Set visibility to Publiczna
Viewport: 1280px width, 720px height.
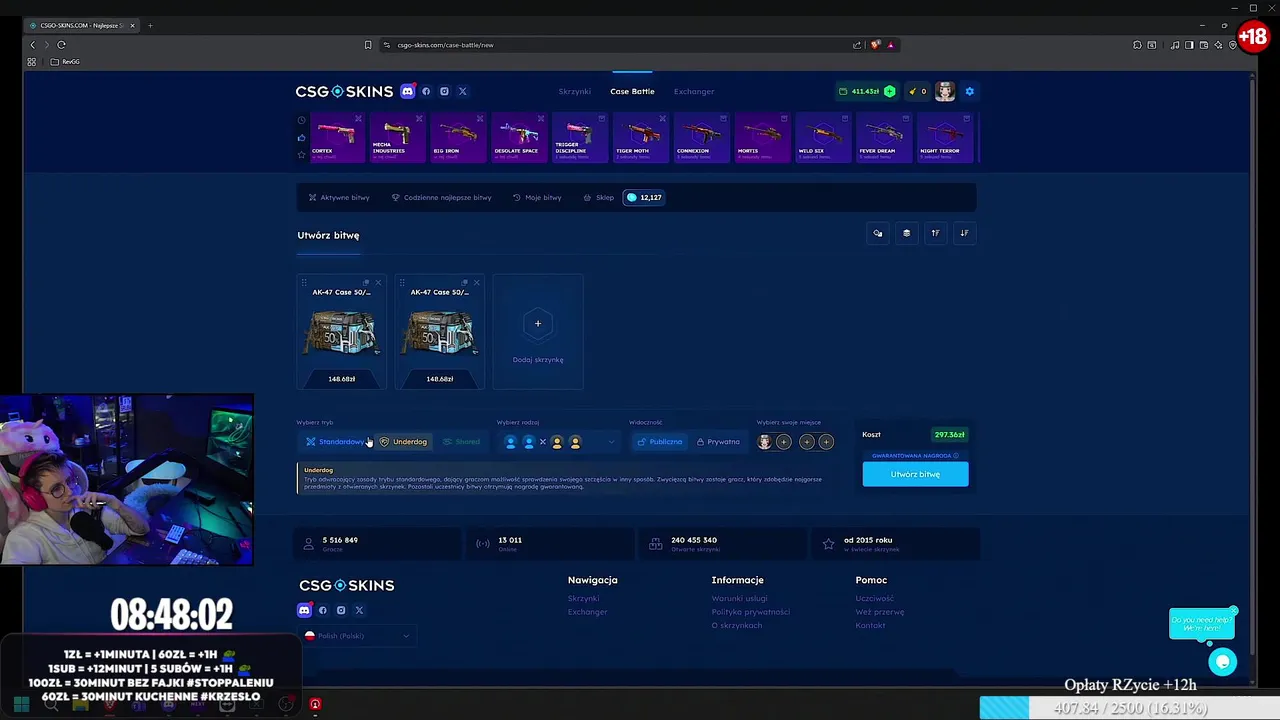point(659,441)
